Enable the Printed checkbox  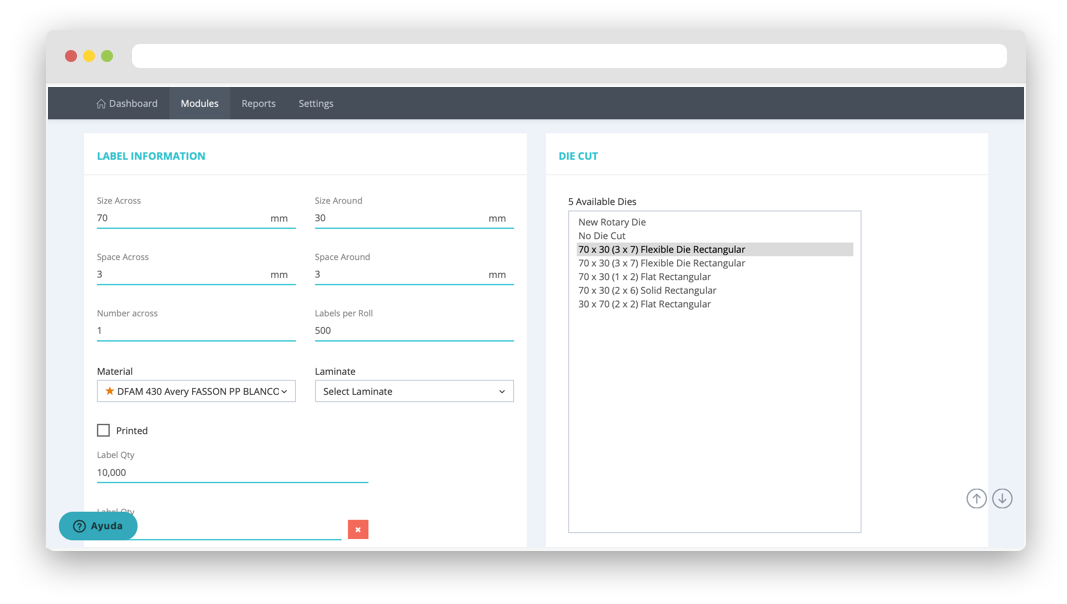[x=103, y=430]
